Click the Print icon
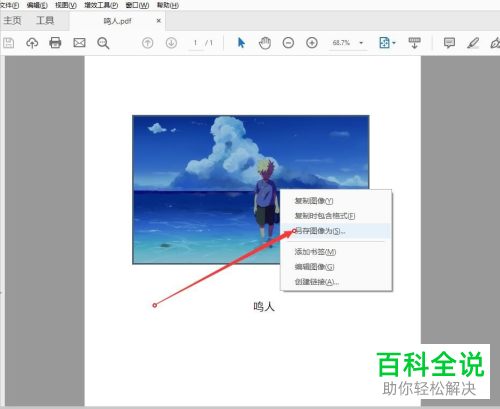The image size is (500, 409). coord(55,43)
